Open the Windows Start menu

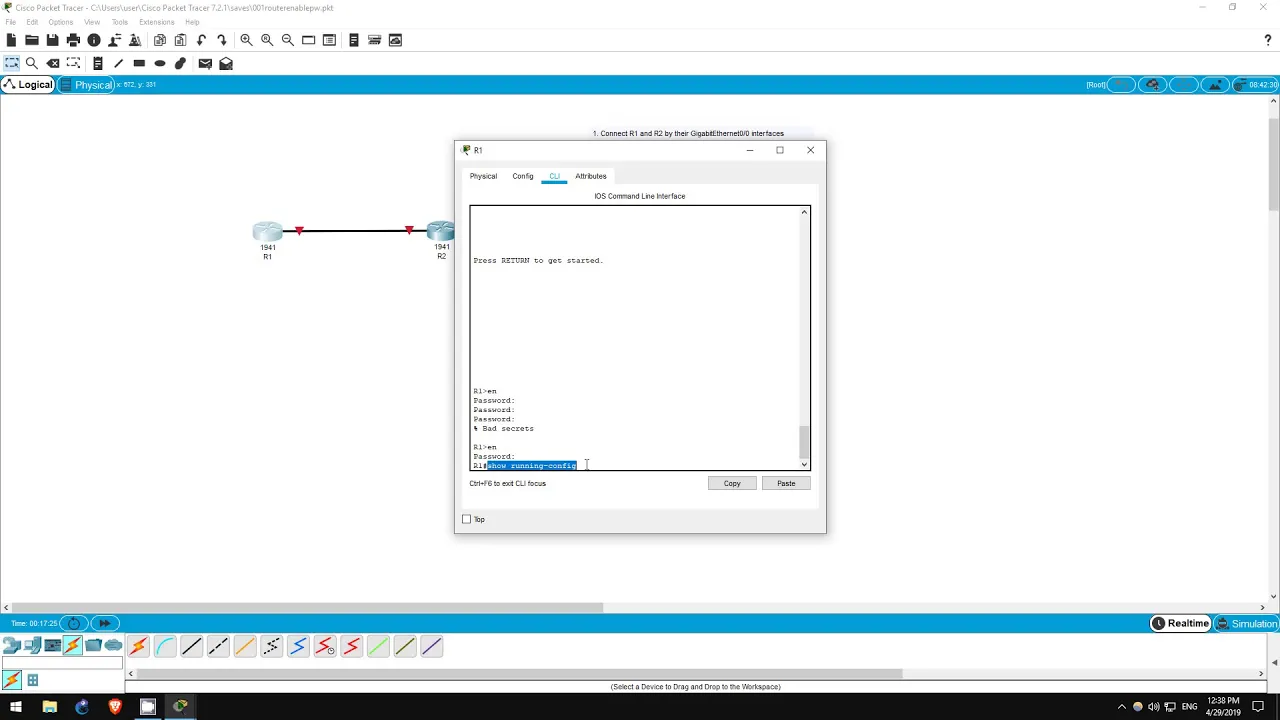16,707
